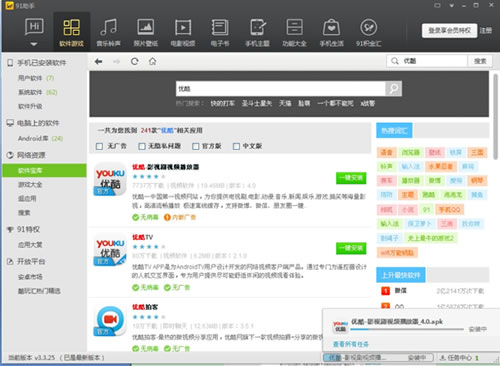Open the title bar dropdown menu arrow
This screenshot has height=366, width=500.
pyautogui.click(x=452, y=5)
